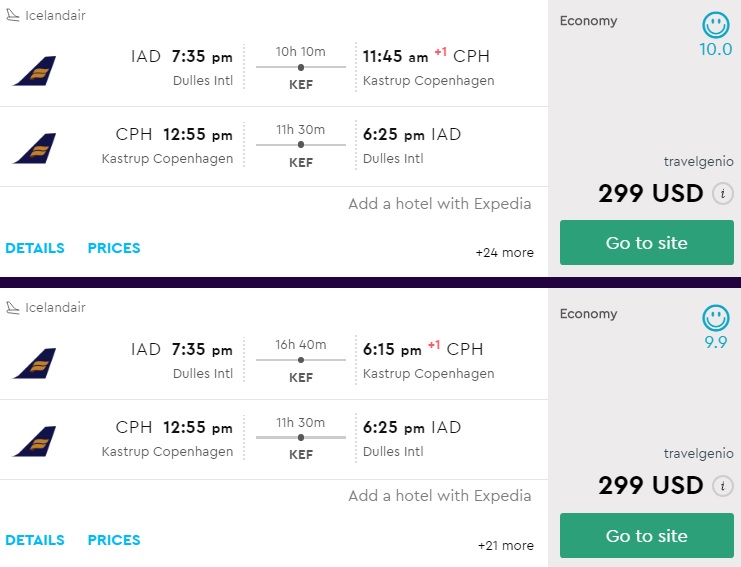Viewport: 741px width, 567px height.
Task: Click Icelandair logo on second result's return flight
Action: 34,440
